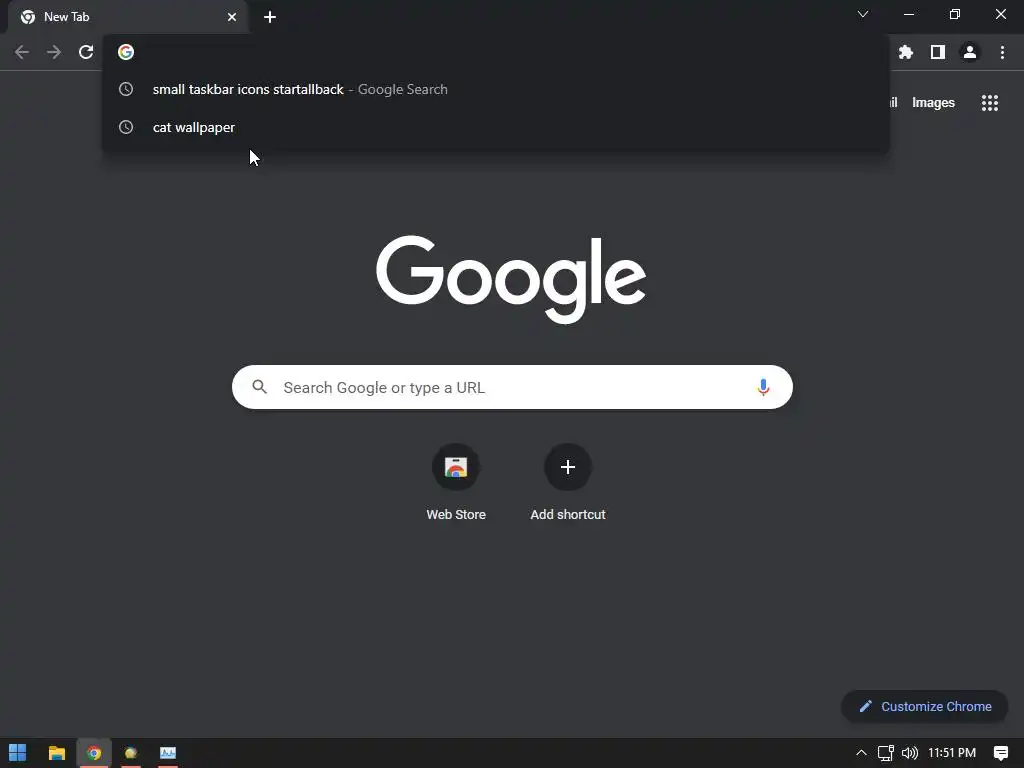
Task: Open the Chrome three-dot menu
Action: (x=1002, y=52)
